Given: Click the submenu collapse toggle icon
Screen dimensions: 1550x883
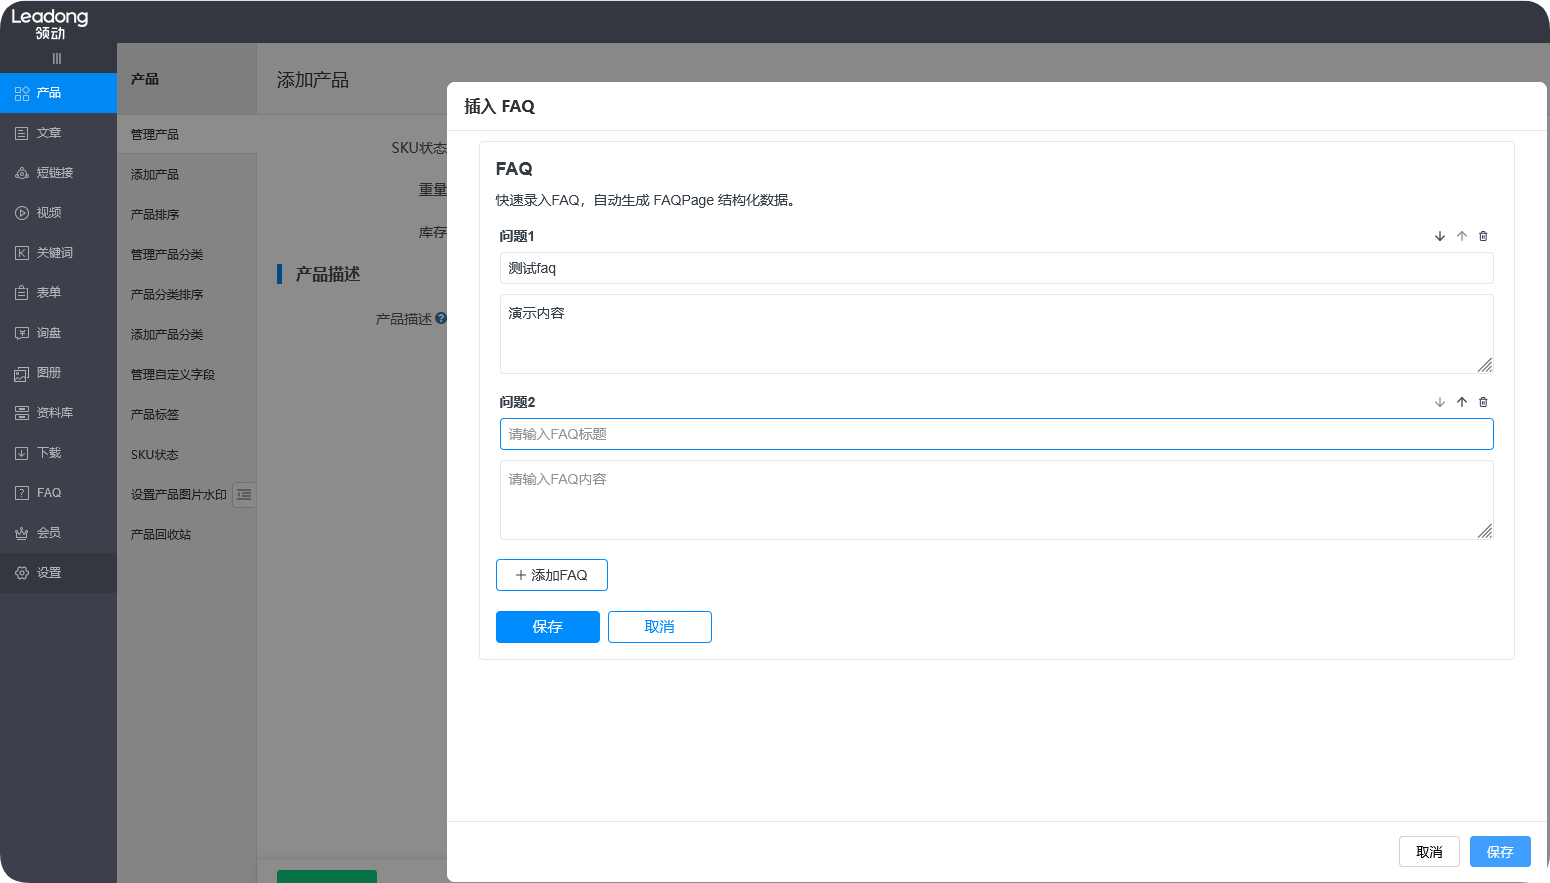Looking at the screenshot, I should 244,494.
